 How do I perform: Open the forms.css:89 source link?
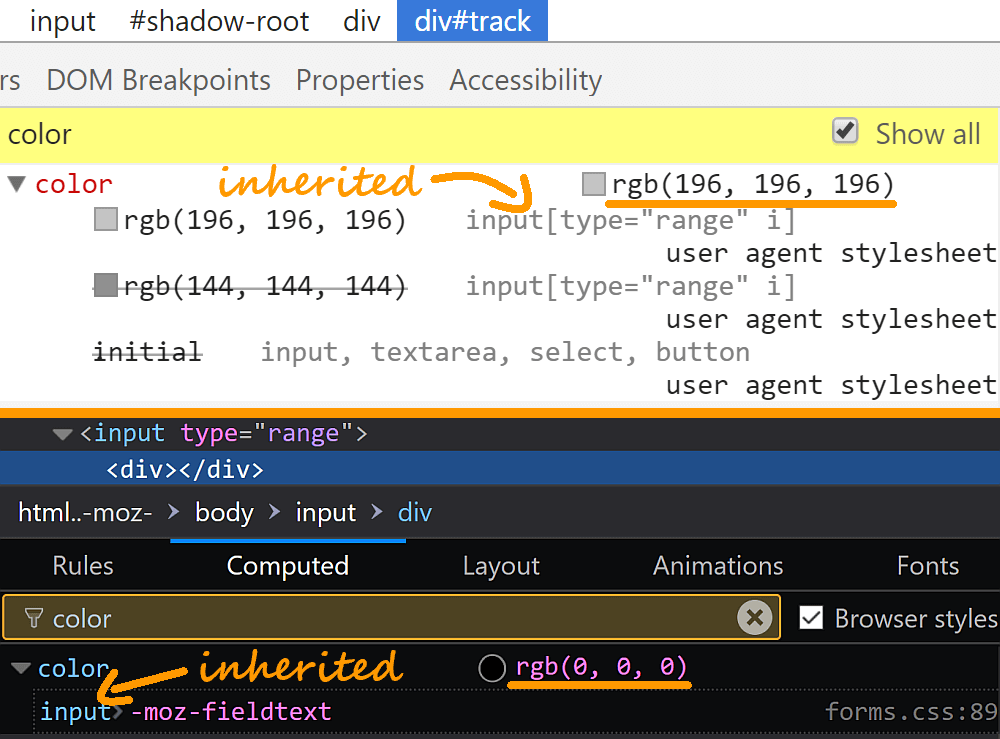[911, 712]
